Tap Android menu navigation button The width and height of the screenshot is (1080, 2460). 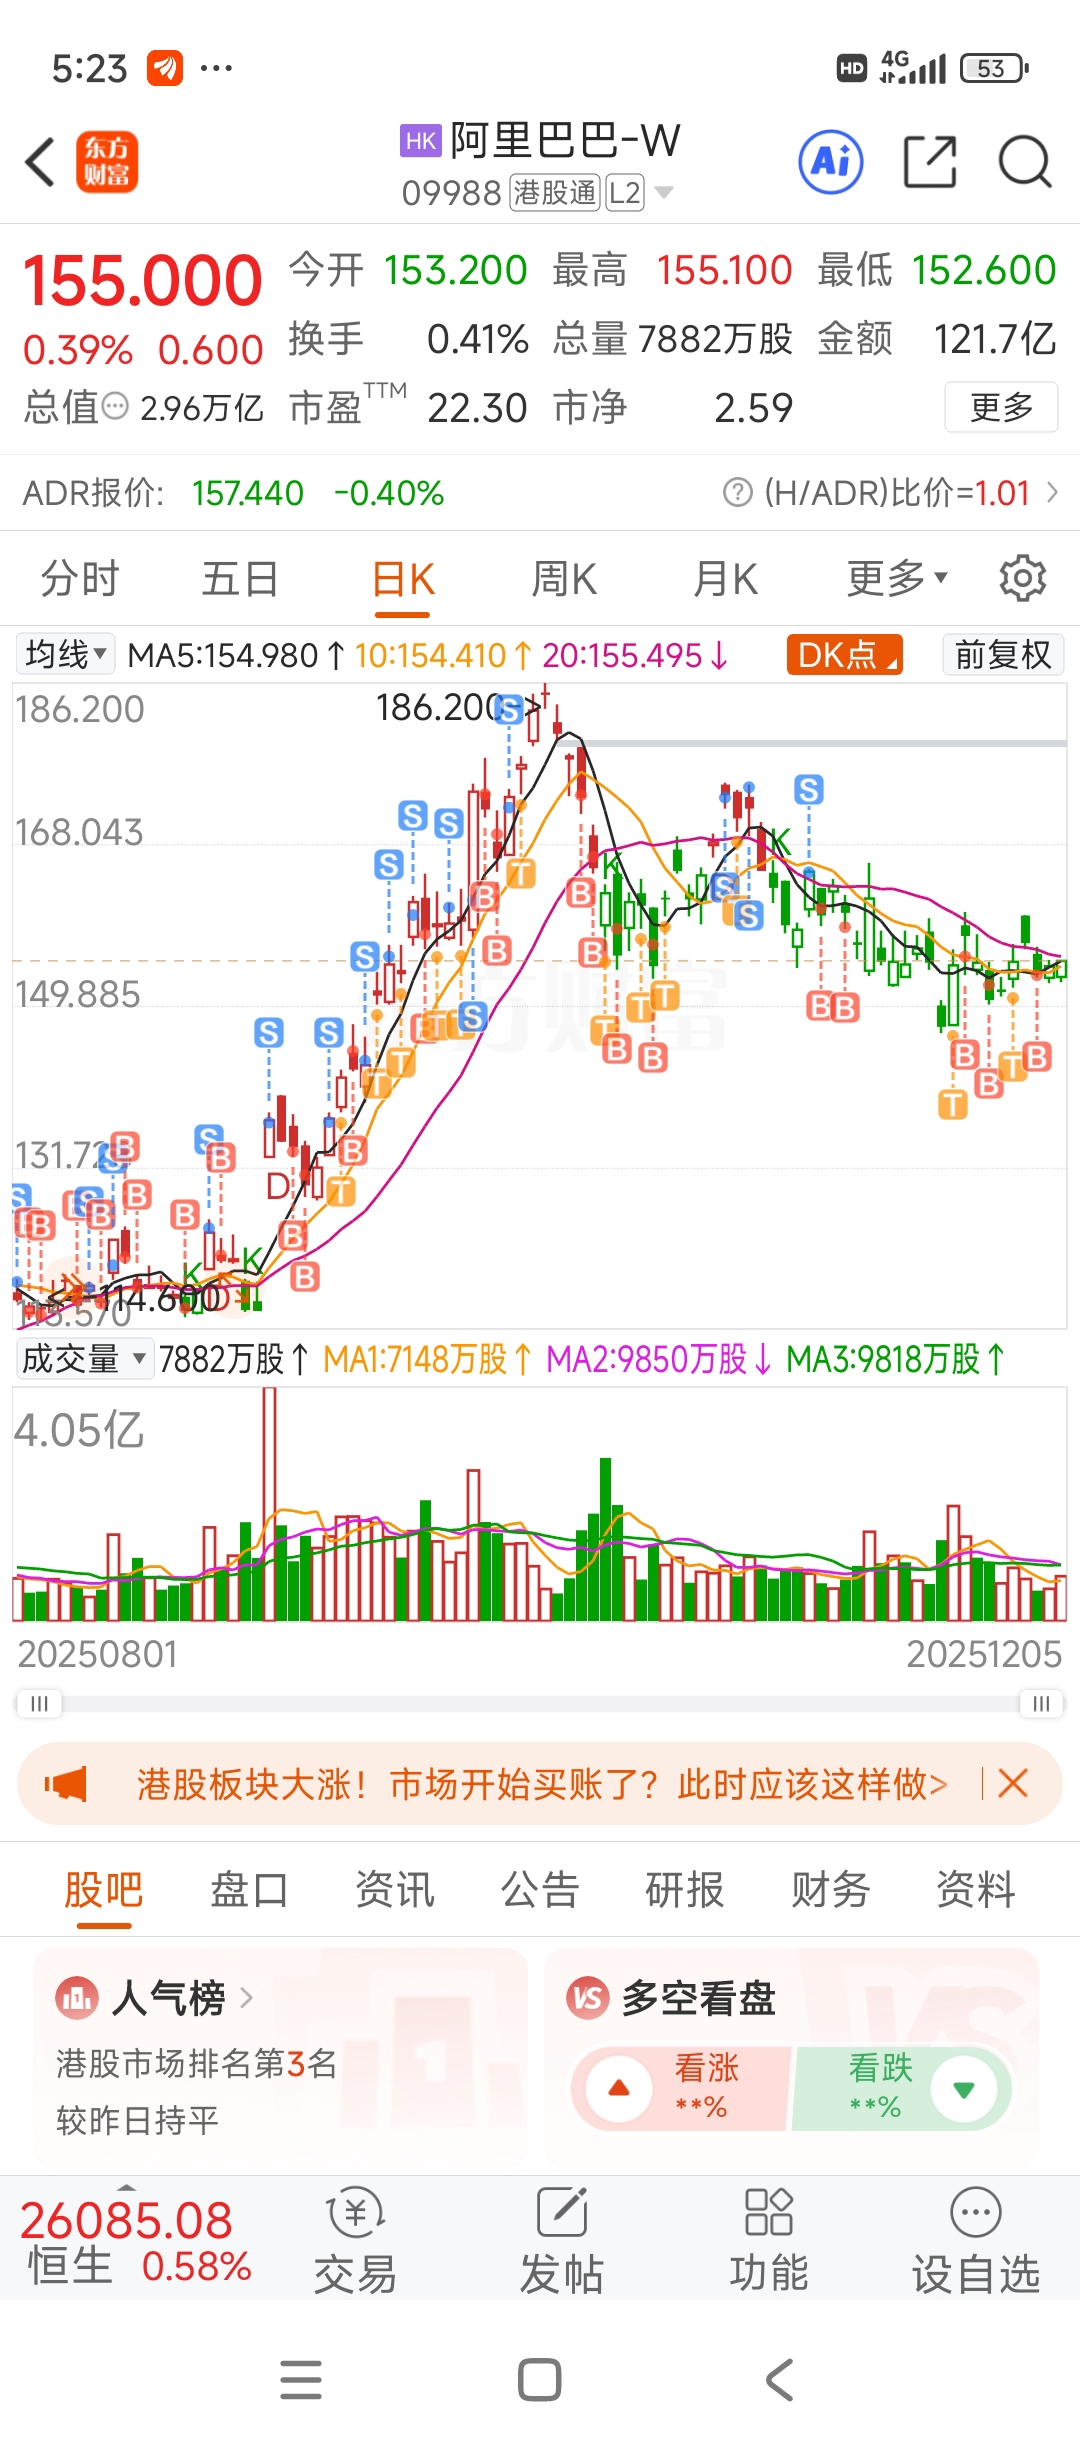[301, 2380]
